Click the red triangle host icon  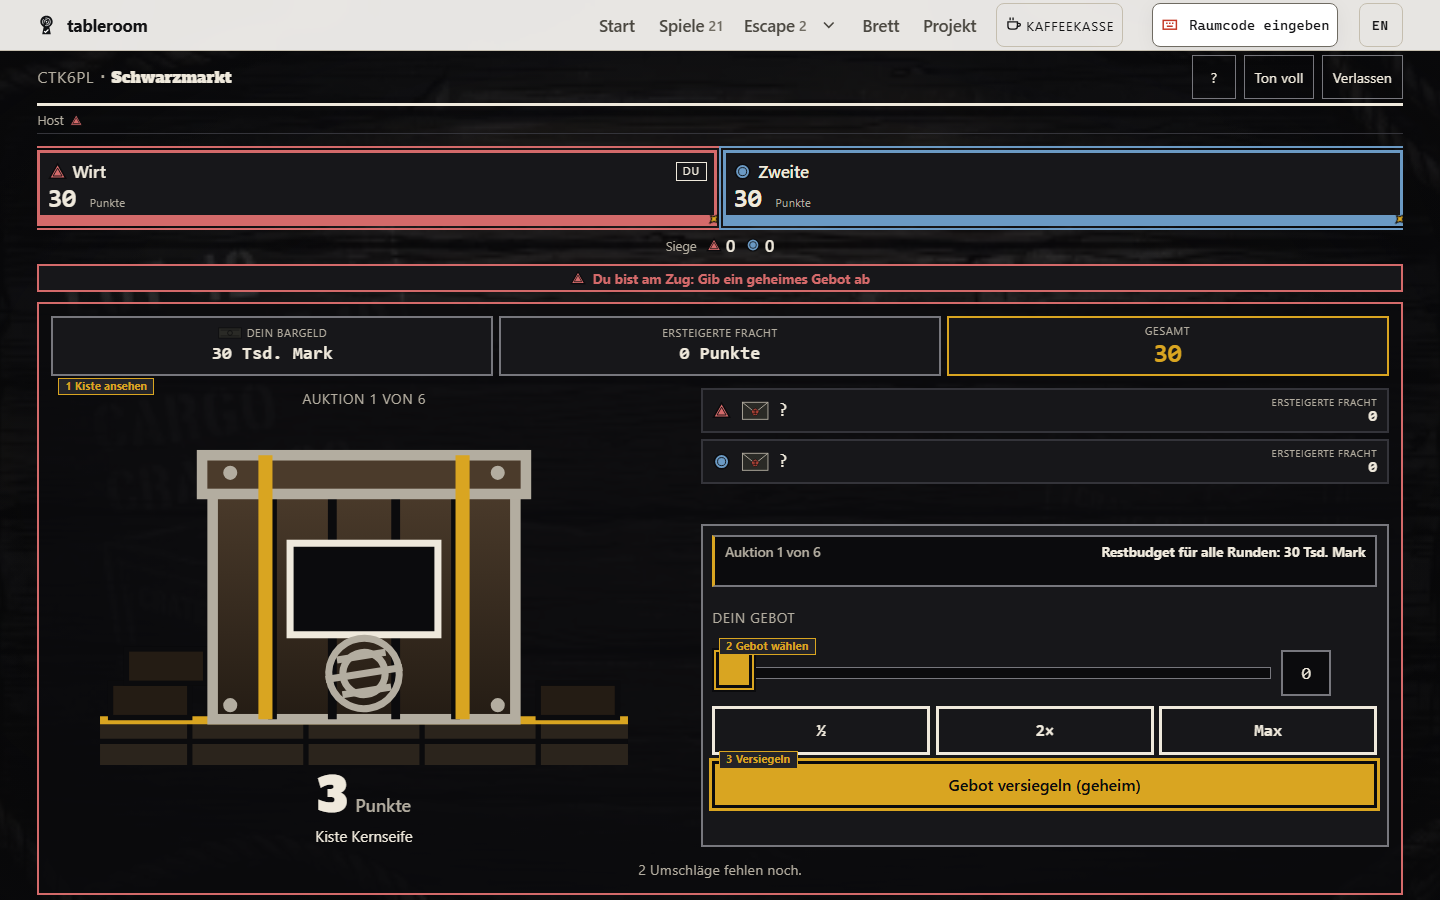coord(76,121)
